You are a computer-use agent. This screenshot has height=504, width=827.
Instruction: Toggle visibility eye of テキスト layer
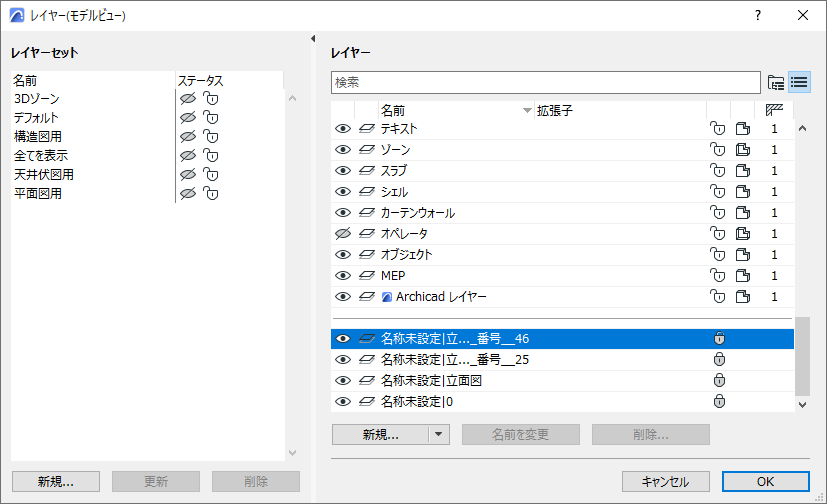click(343, 129)
